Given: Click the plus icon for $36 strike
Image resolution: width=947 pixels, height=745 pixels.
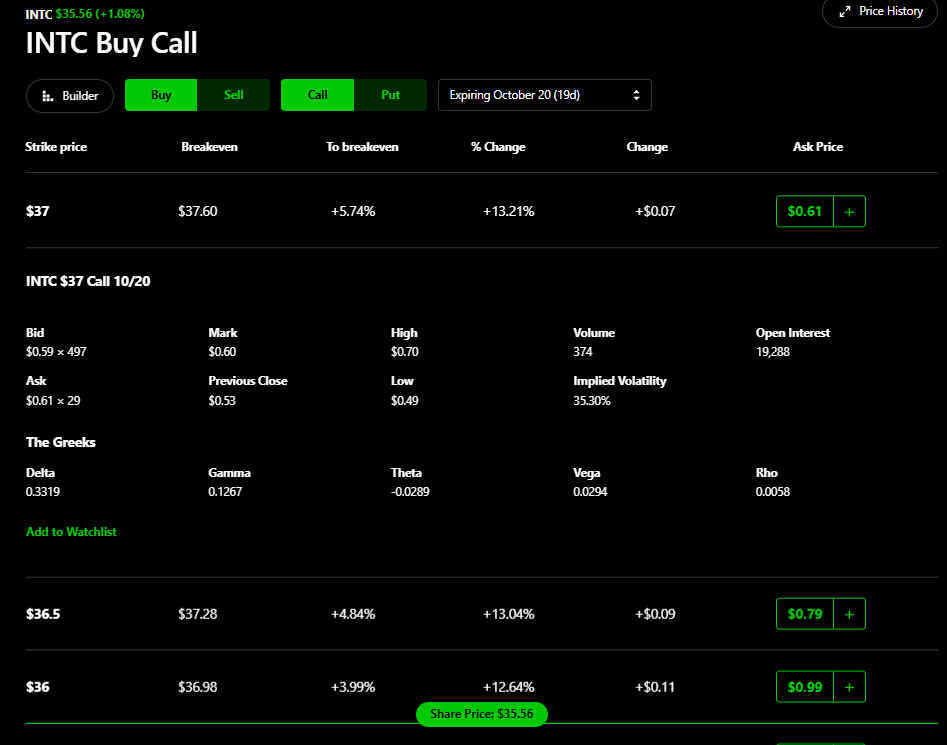Looking at the screenshot, I should pos(849,687).
